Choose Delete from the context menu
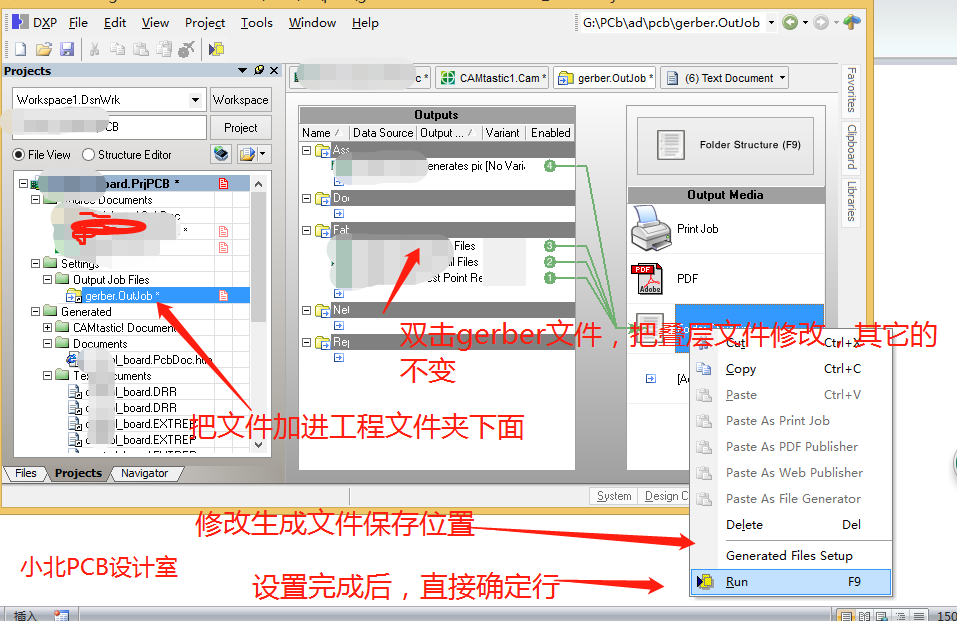Viewport: 957px width, 621px height. pyautogui.click(x=791, y=525)
